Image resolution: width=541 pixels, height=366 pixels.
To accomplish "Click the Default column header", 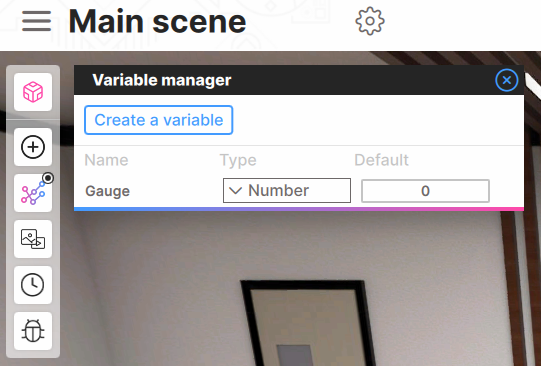I will pos(382,160).
